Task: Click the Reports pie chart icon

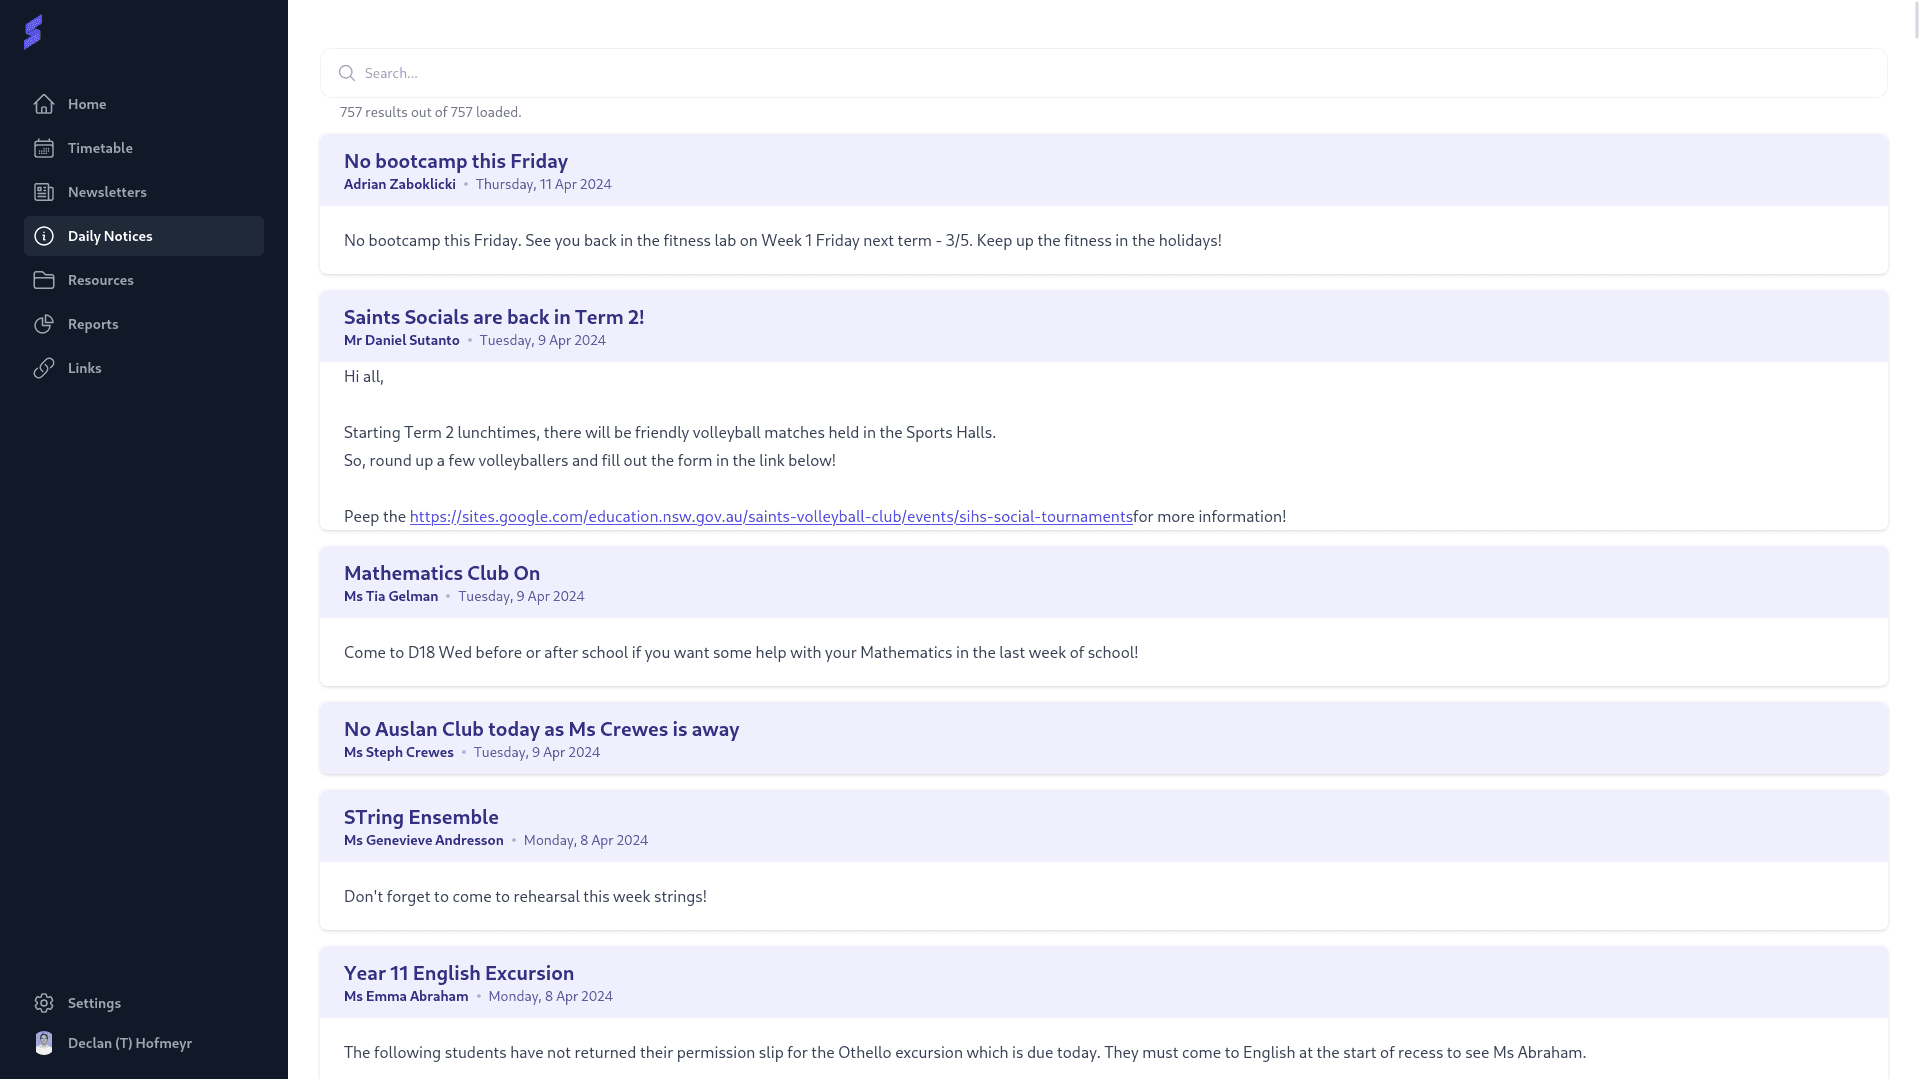Action: (44, 324)
